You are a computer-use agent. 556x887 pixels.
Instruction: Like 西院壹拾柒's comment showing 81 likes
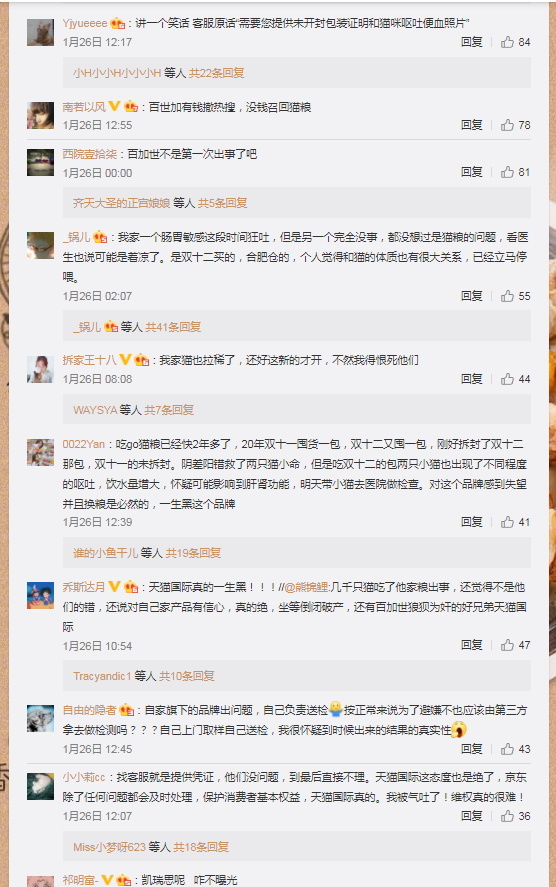point(507,172)
